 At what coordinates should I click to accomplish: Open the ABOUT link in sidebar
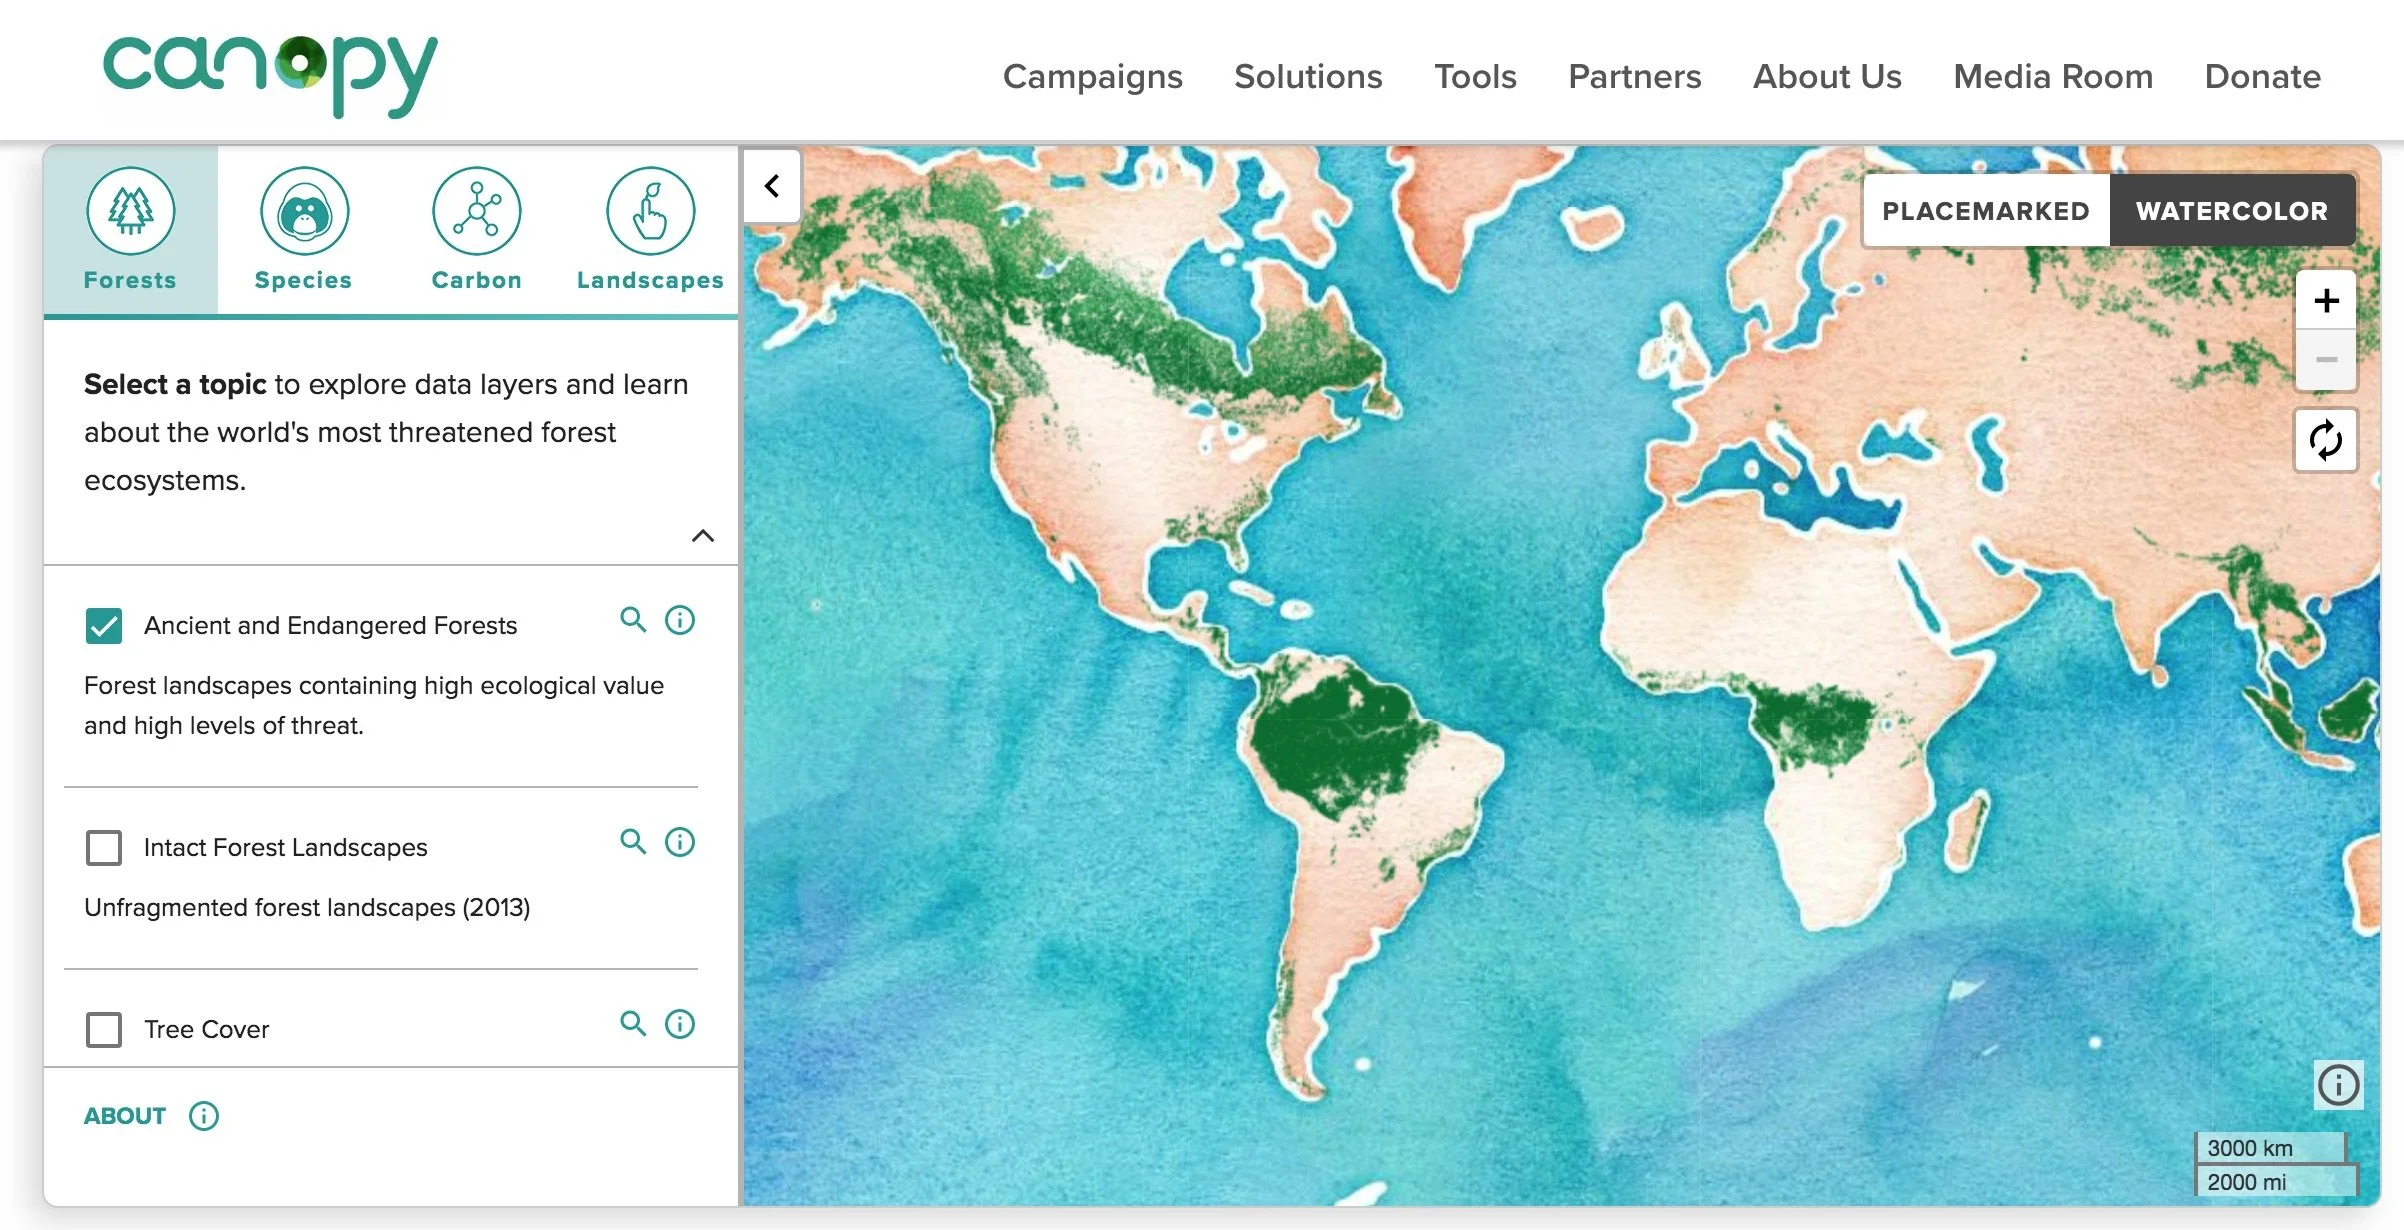125,1116
